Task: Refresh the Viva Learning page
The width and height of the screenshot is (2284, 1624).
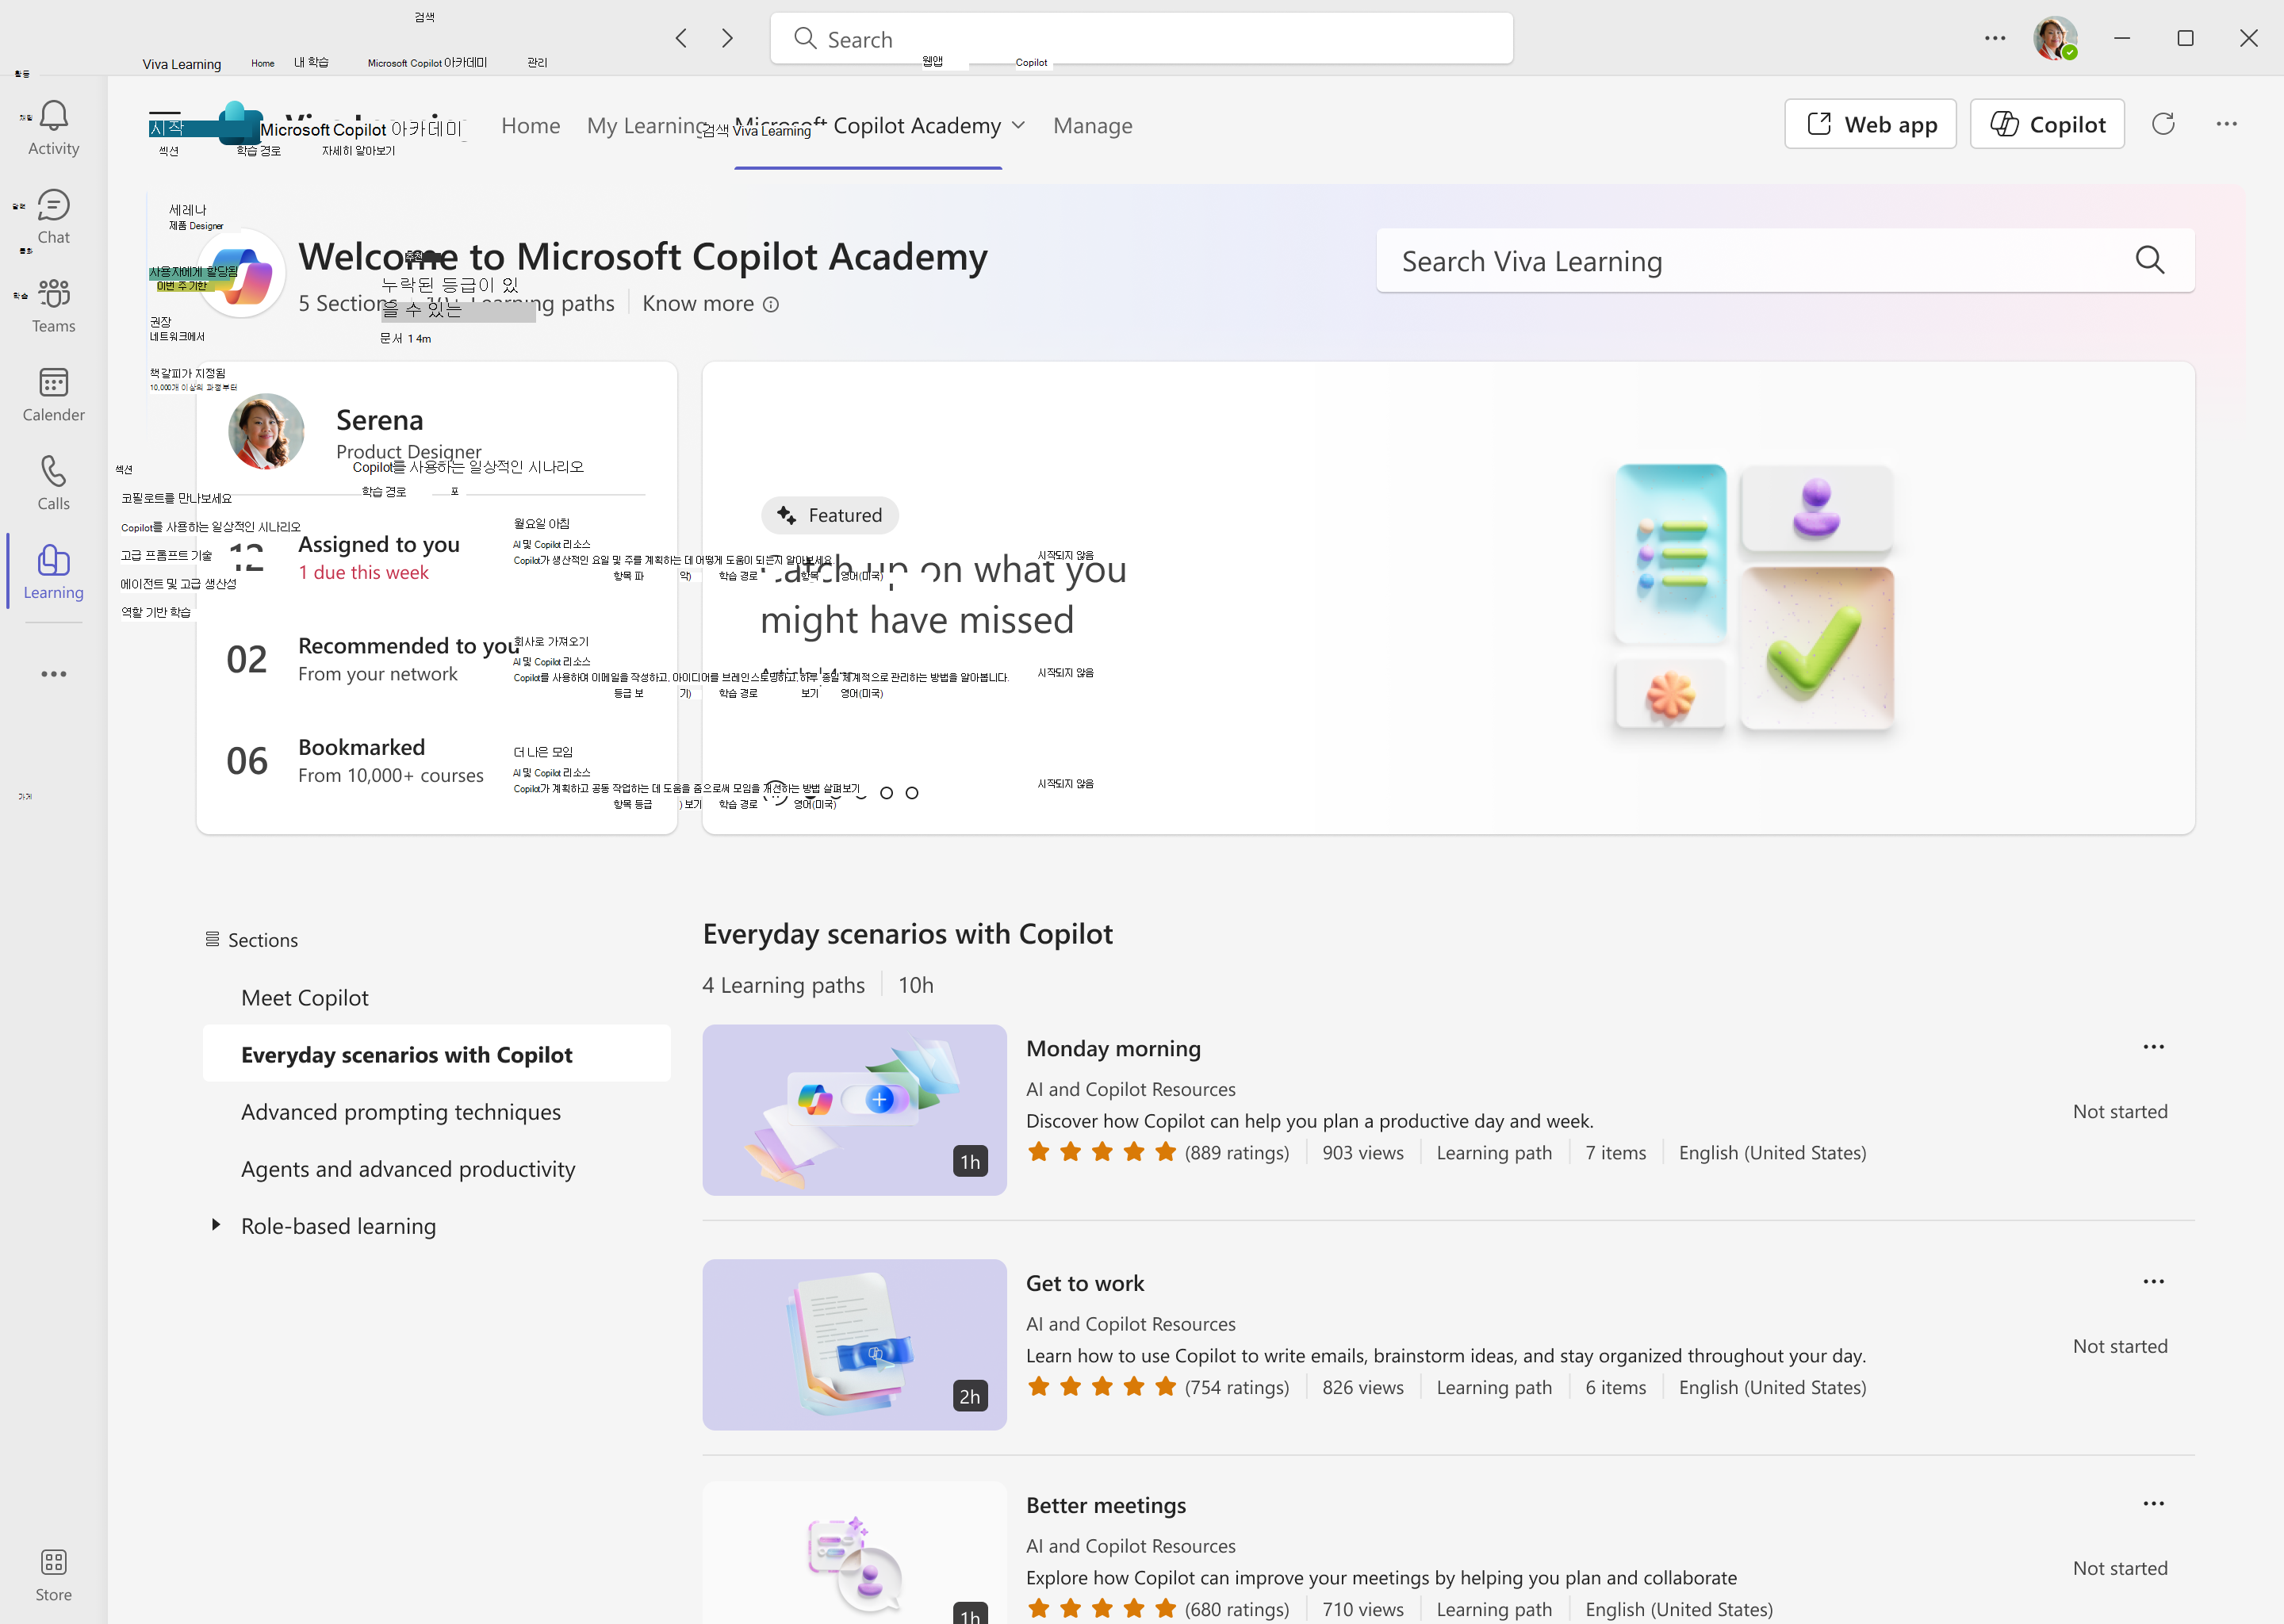Action: (x=2163, y=123)
